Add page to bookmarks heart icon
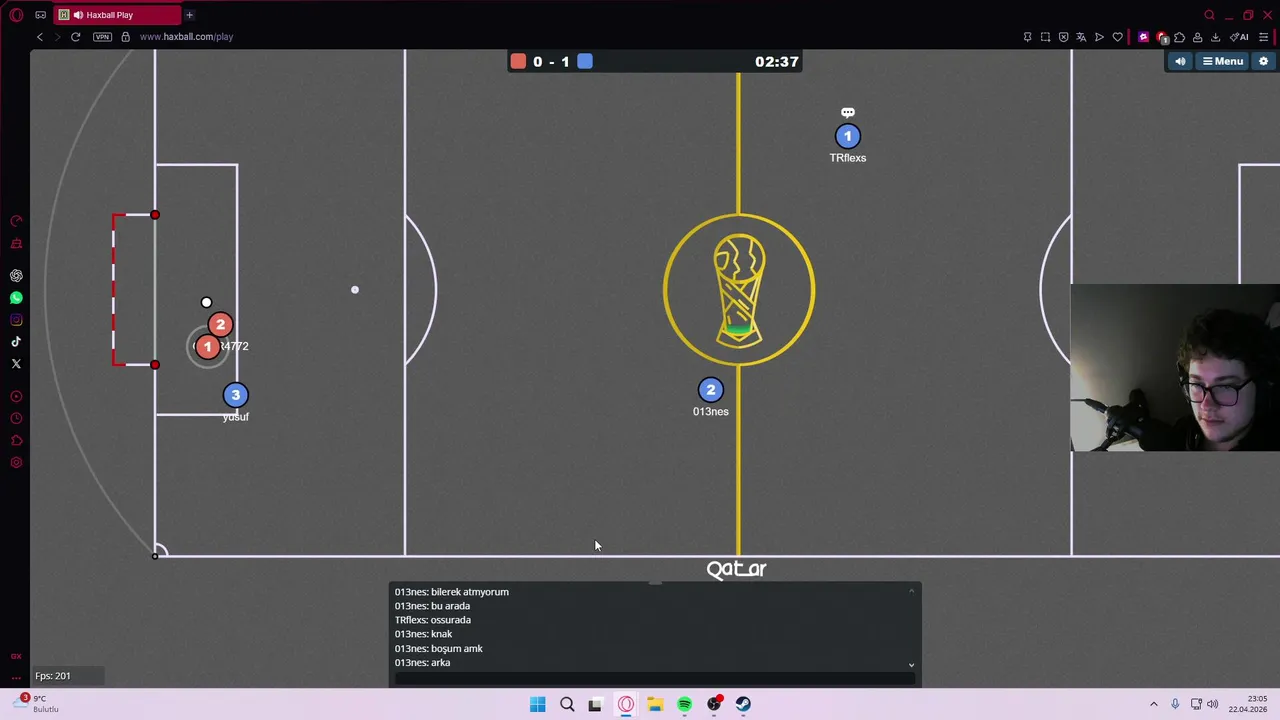Screen dimensions: 1280x720 pos(1117,37)
